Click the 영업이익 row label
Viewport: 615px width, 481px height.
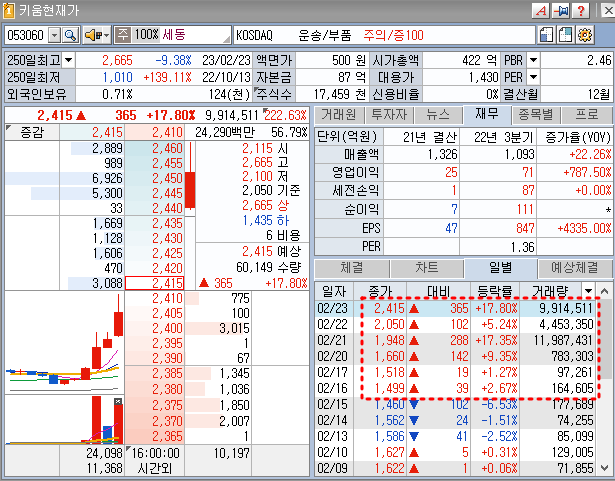point(349,172)
